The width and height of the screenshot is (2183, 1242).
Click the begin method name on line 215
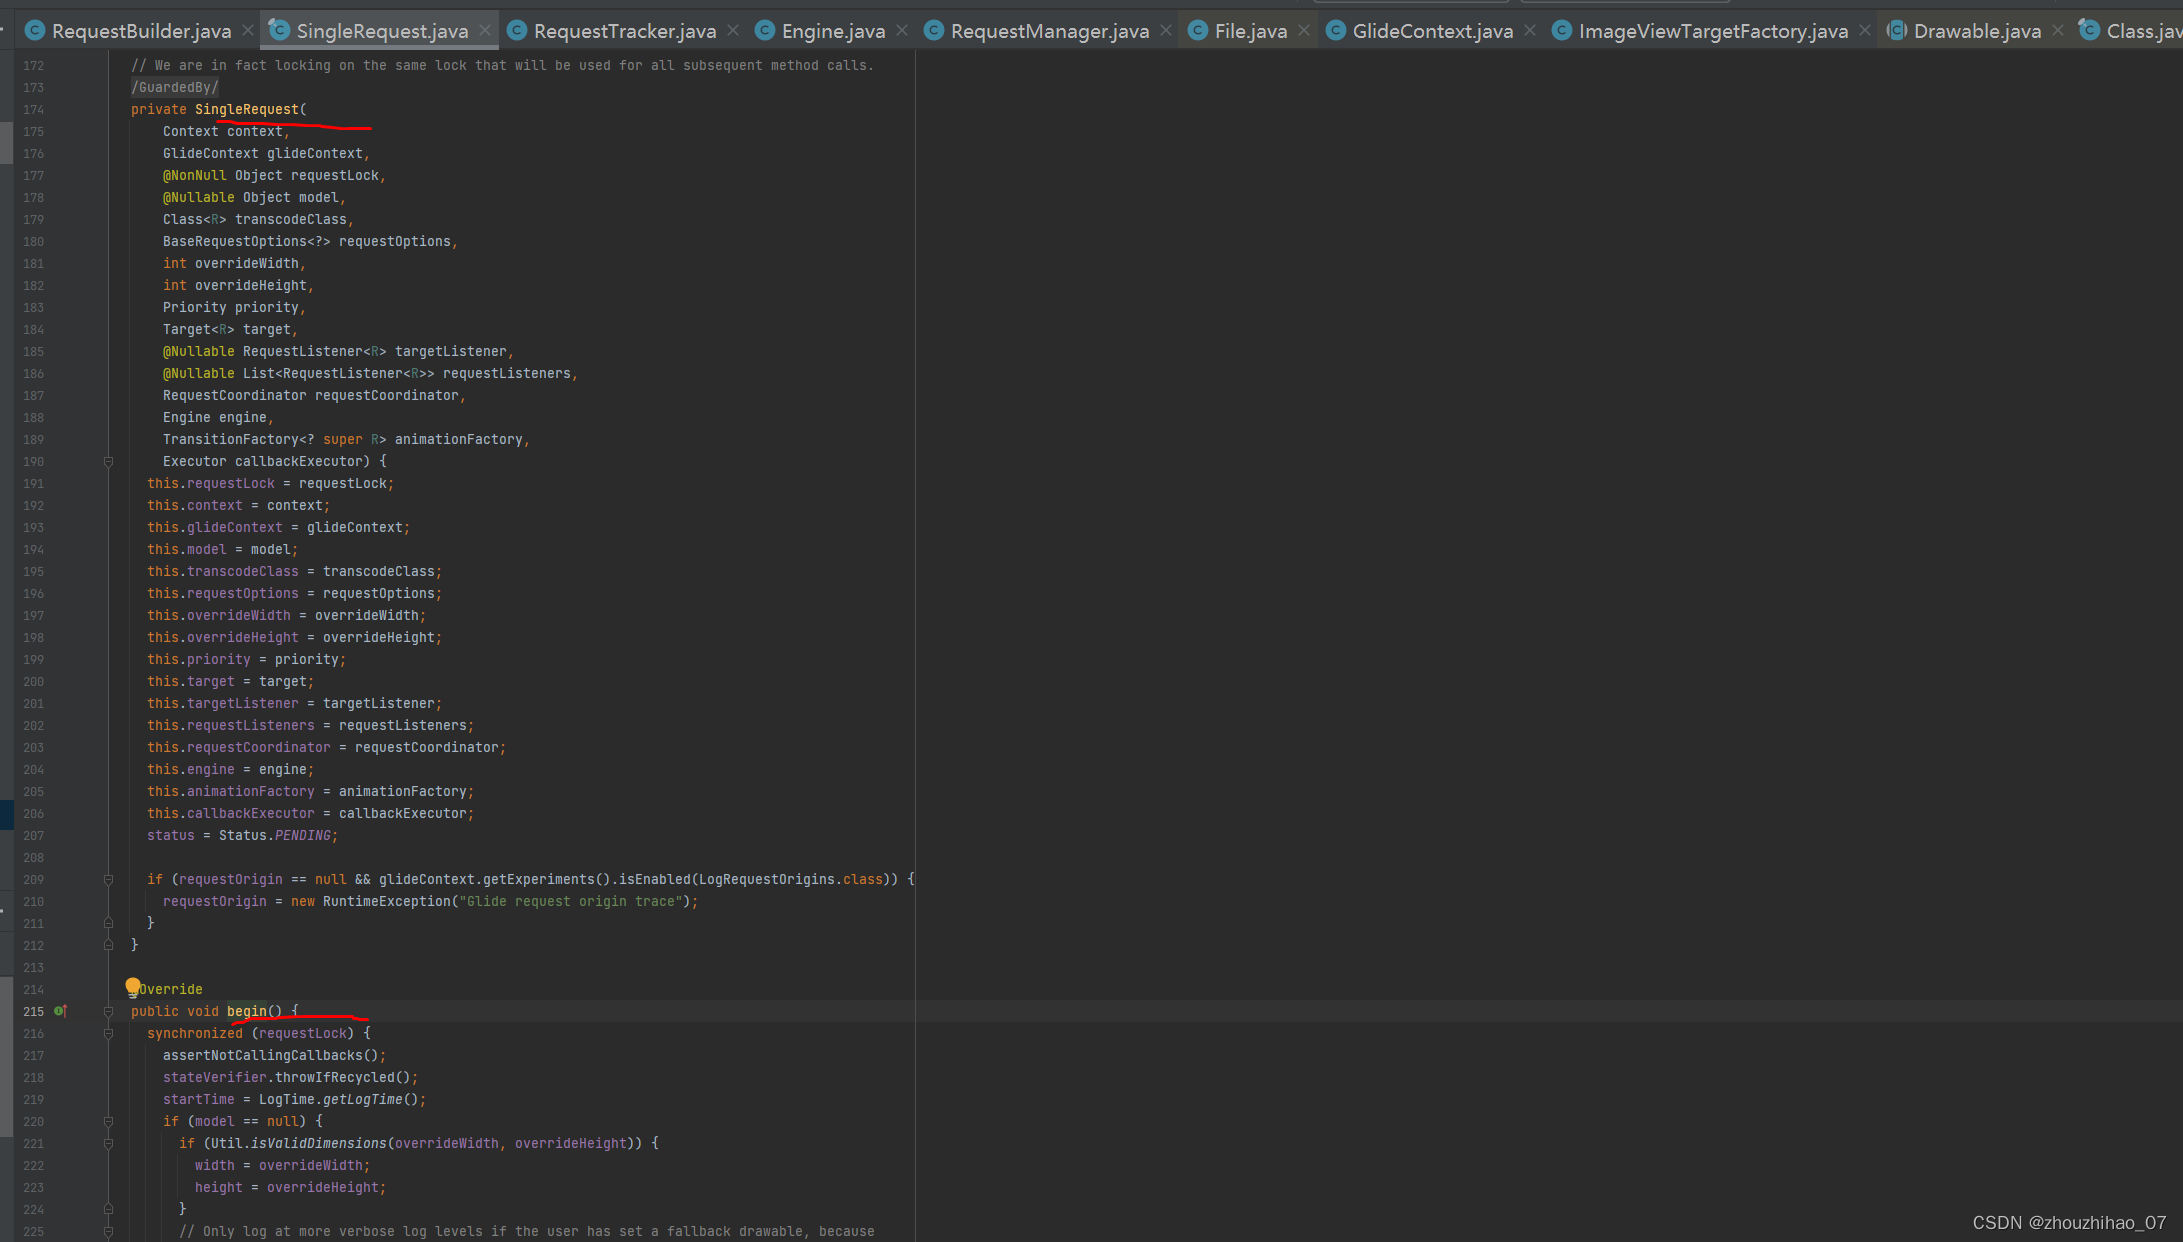(x=247, y=1011)
